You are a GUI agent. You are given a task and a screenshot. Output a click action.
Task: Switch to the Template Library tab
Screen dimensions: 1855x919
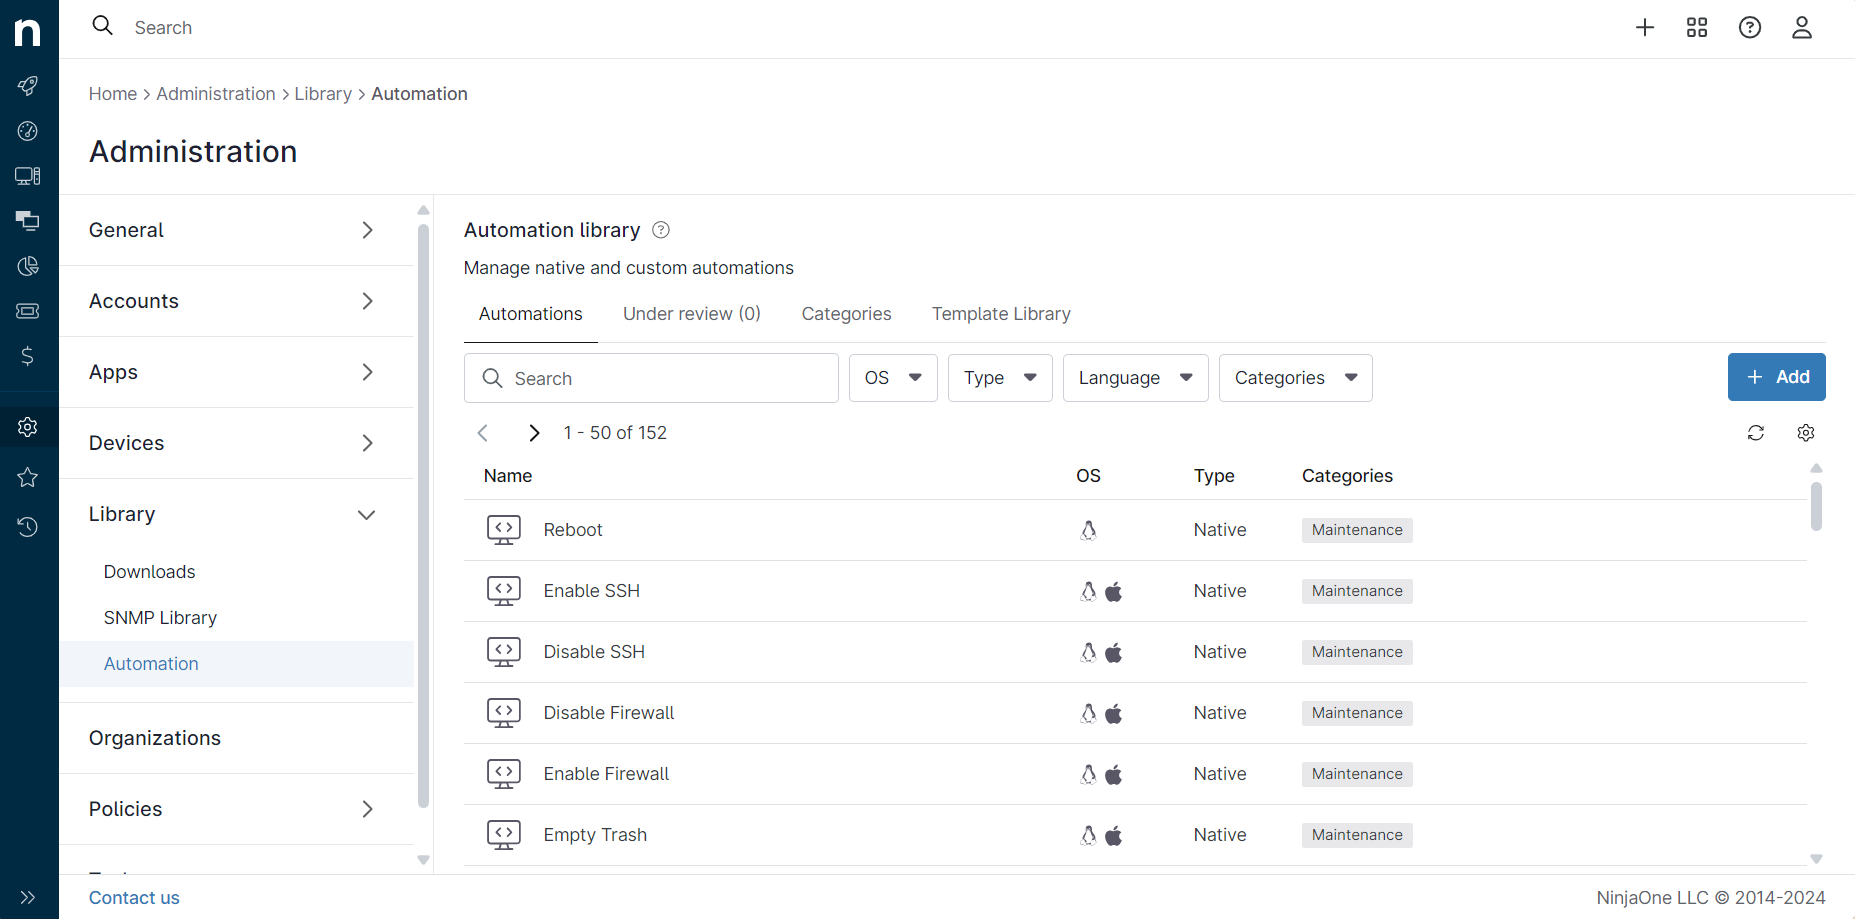(x=1001, y=313)
